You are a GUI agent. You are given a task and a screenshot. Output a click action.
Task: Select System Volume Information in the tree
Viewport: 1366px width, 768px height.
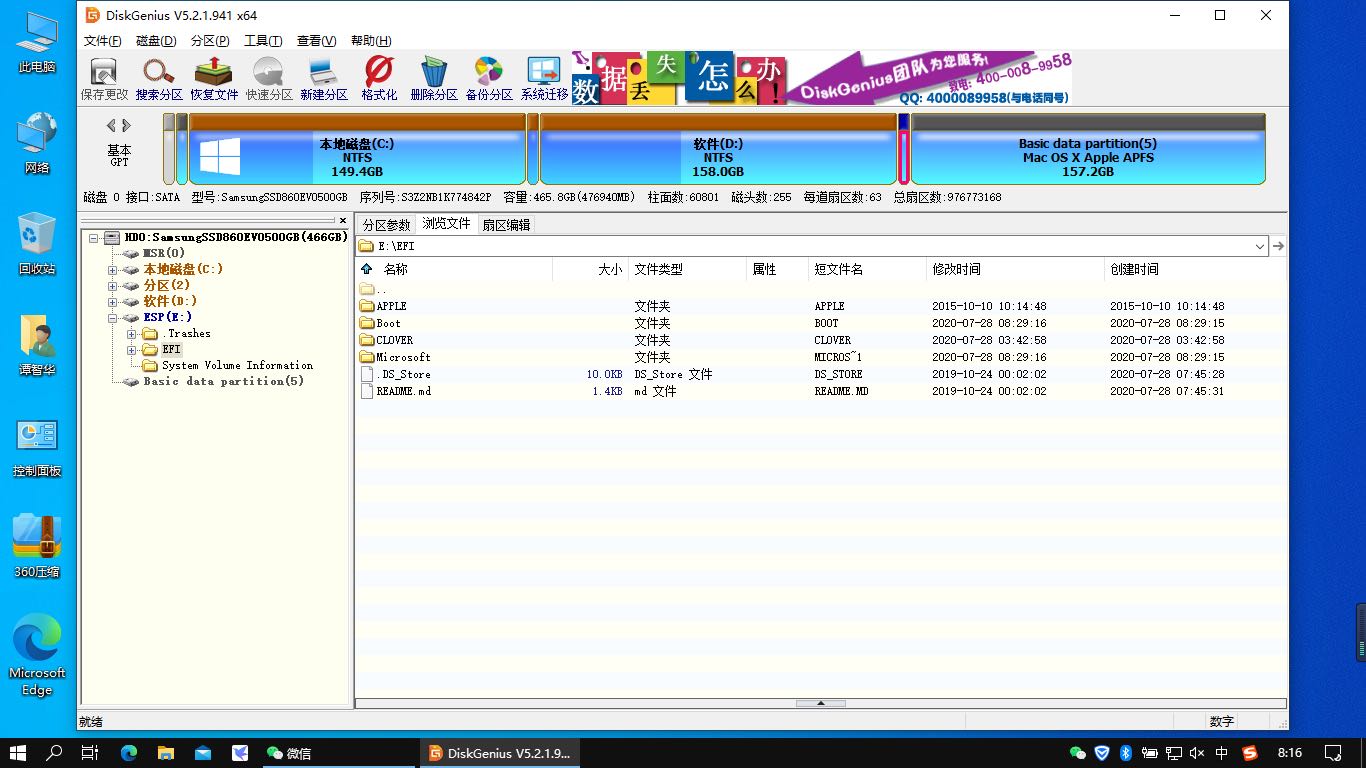click(237, 366)
